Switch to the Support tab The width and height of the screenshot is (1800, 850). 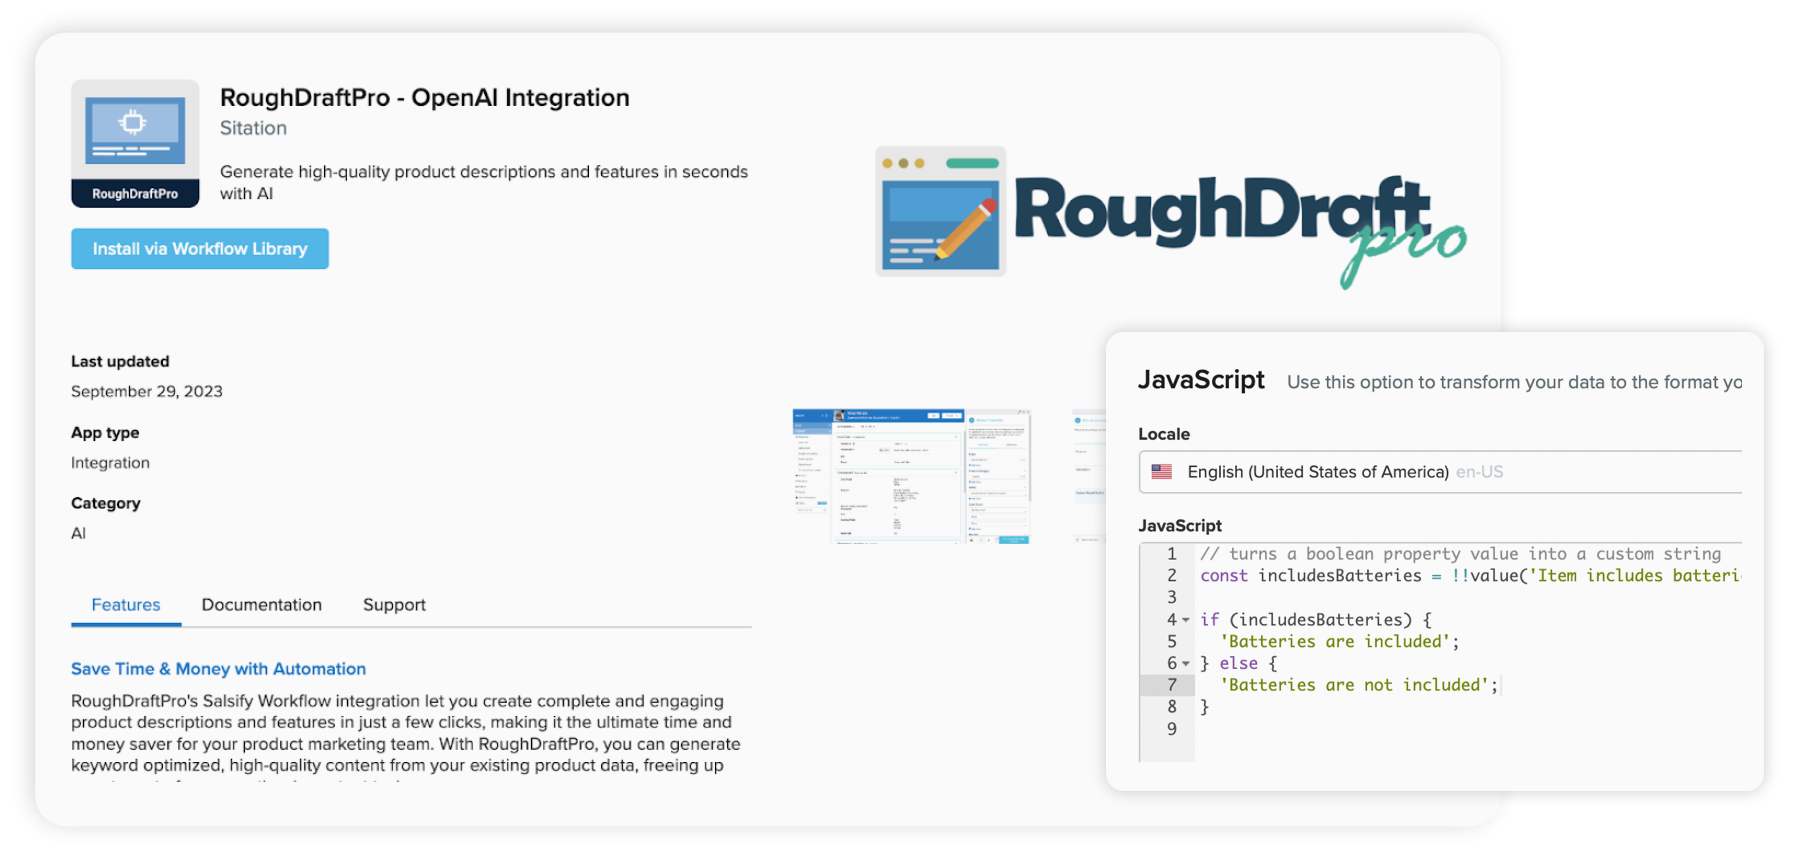(394, 605)
